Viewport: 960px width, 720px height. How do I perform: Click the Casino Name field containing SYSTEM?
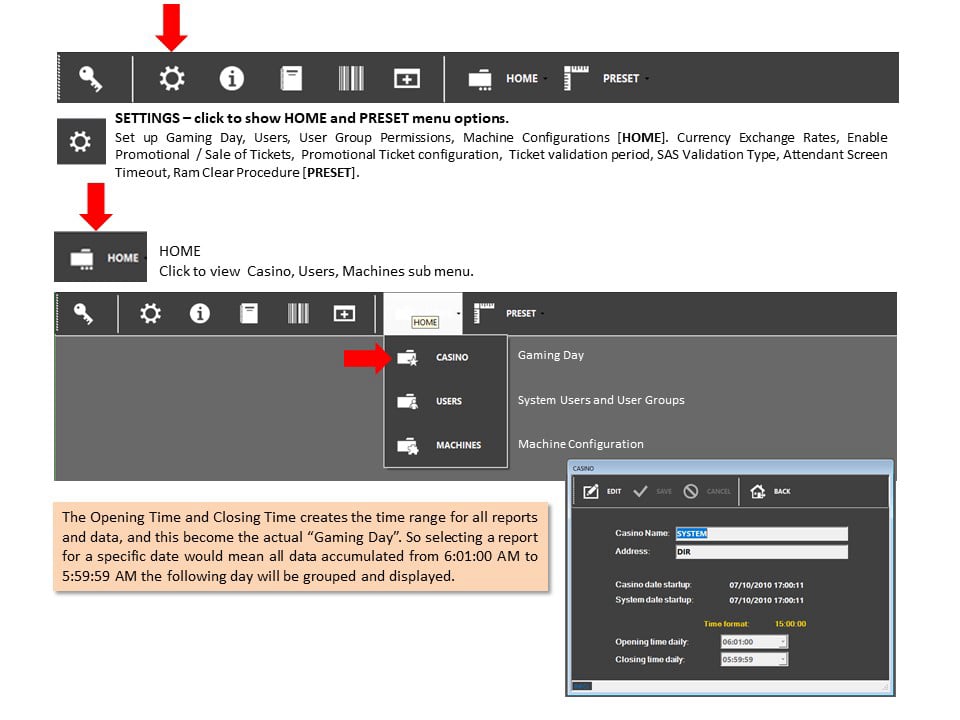click(x=762, y=533)
